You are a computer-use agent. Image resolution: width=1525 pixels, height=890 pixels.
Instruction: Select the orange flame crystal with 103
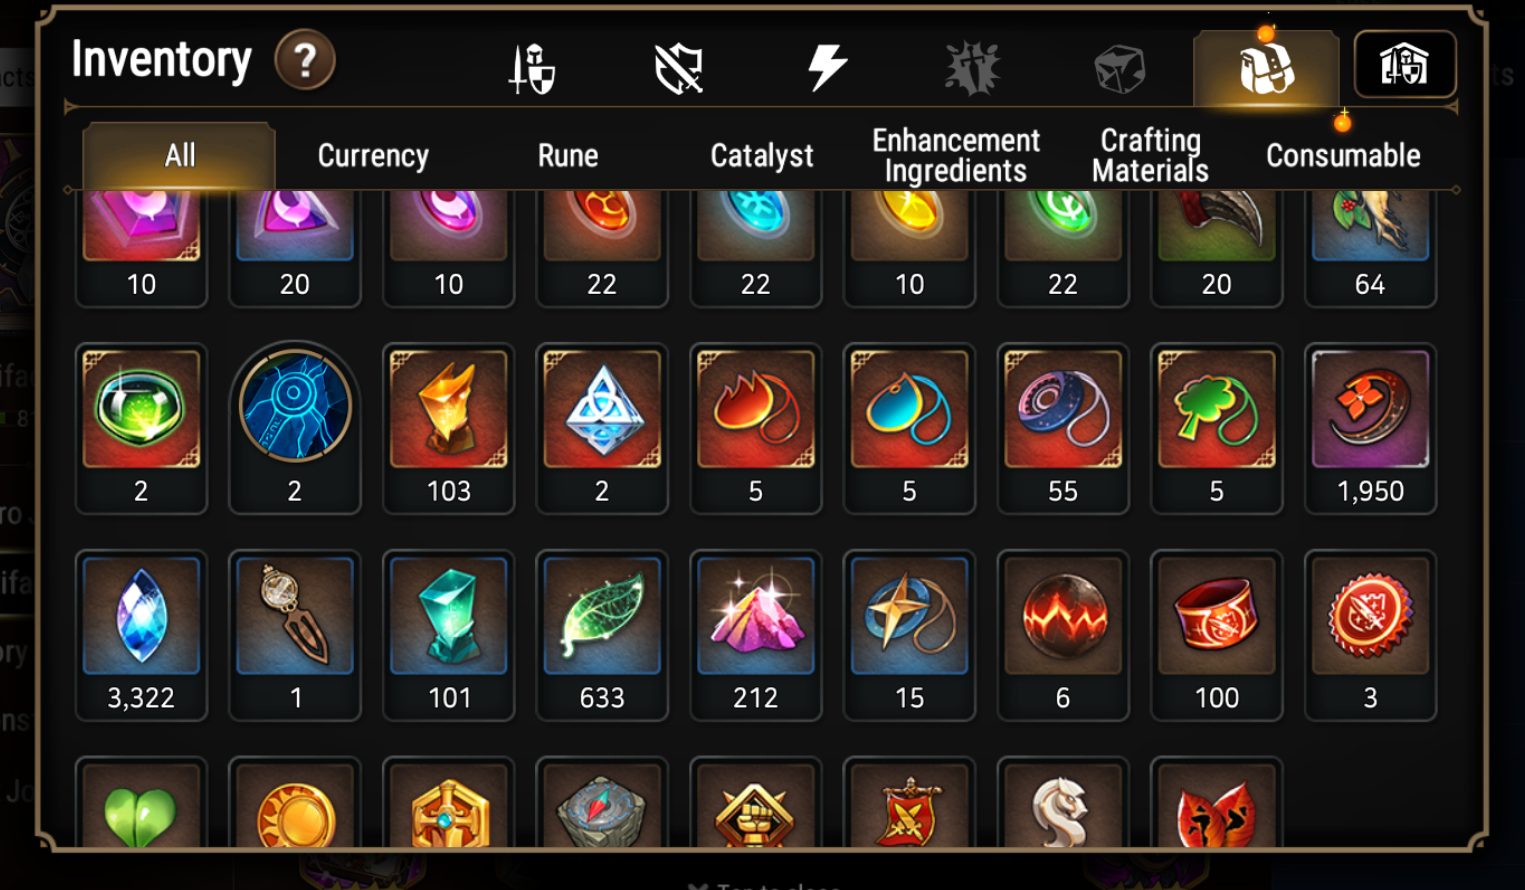coord(448,428)
